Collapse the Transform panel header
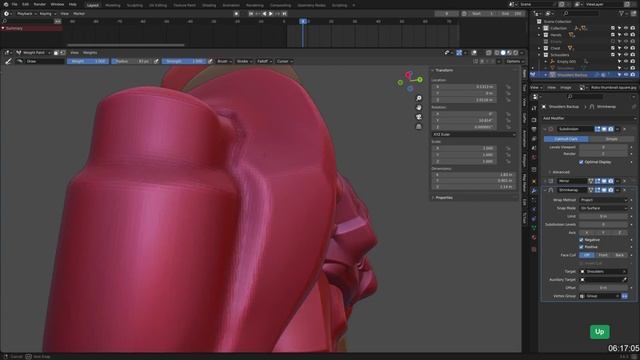The image size is (640, 360). (444, 70)
